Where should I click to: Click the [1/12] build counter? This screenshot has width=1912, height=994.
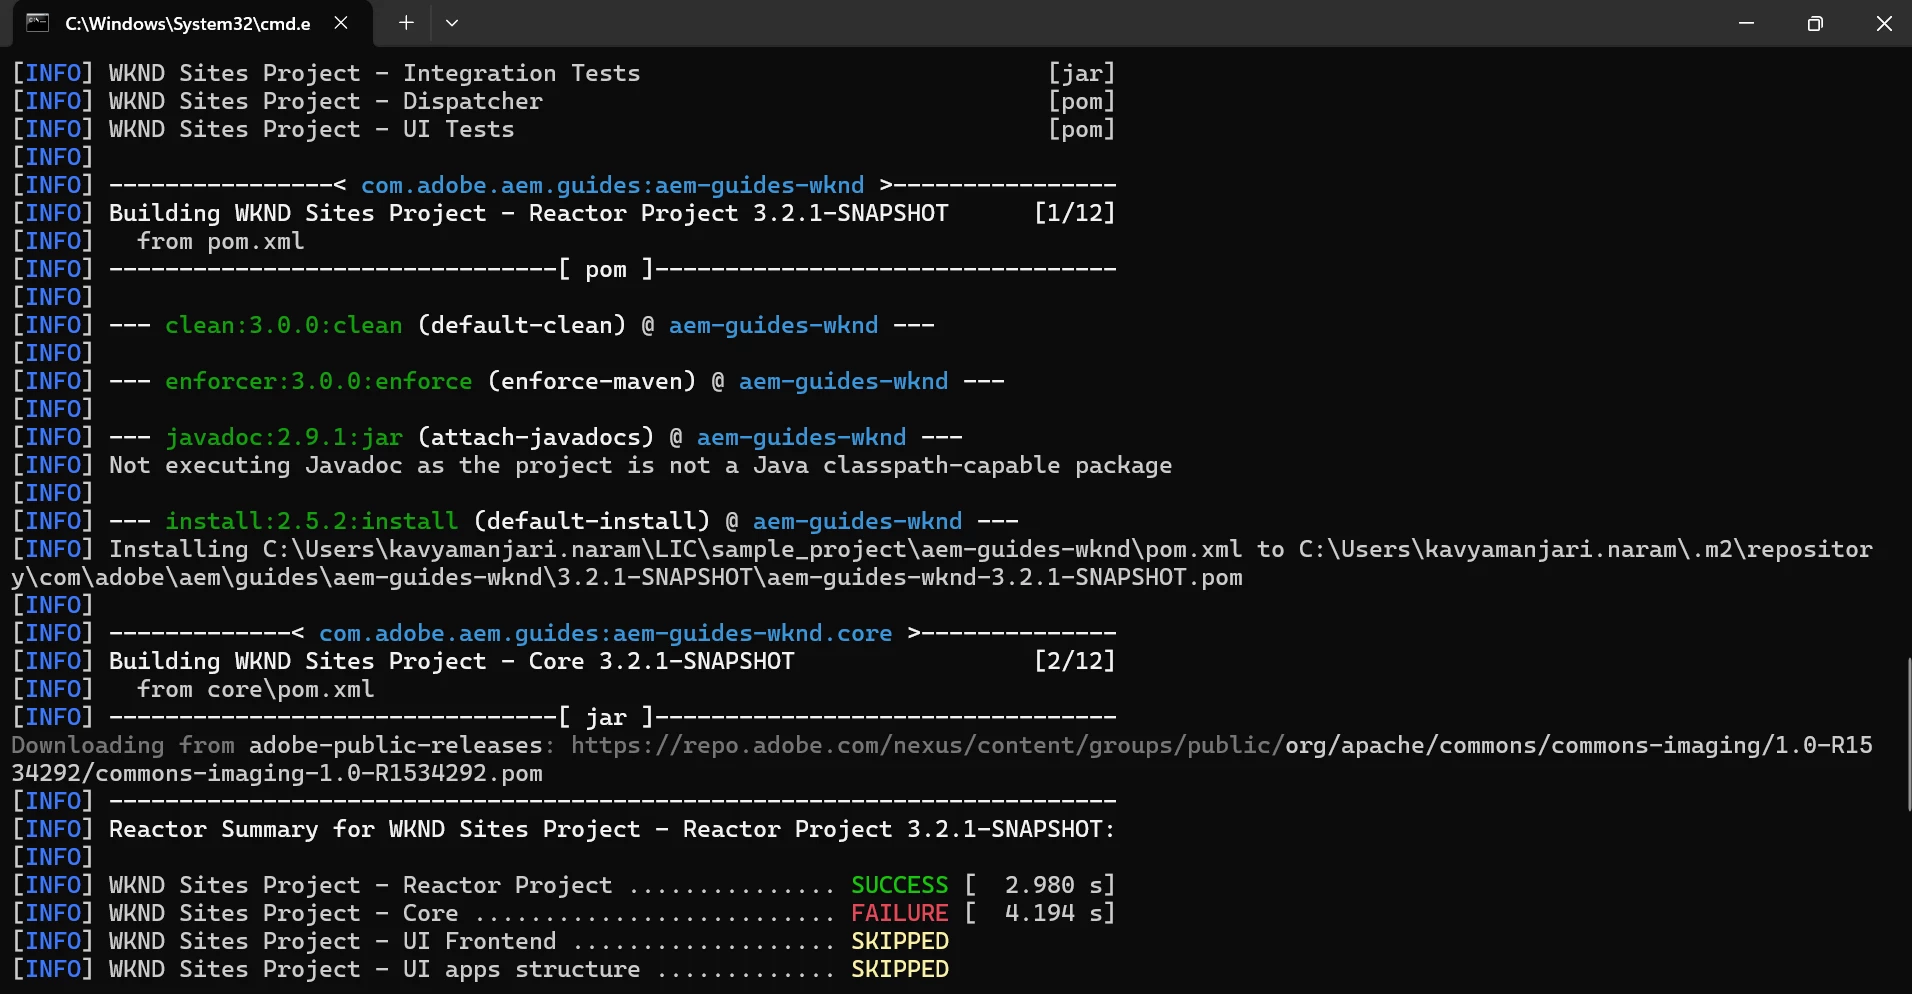tap(1075, 213)
